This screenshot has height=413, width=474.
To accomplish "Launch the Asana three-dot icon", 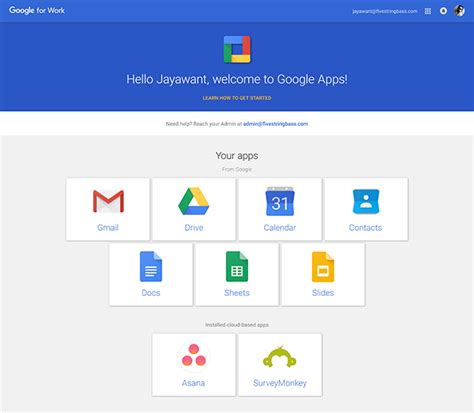I will click(194, 356).
